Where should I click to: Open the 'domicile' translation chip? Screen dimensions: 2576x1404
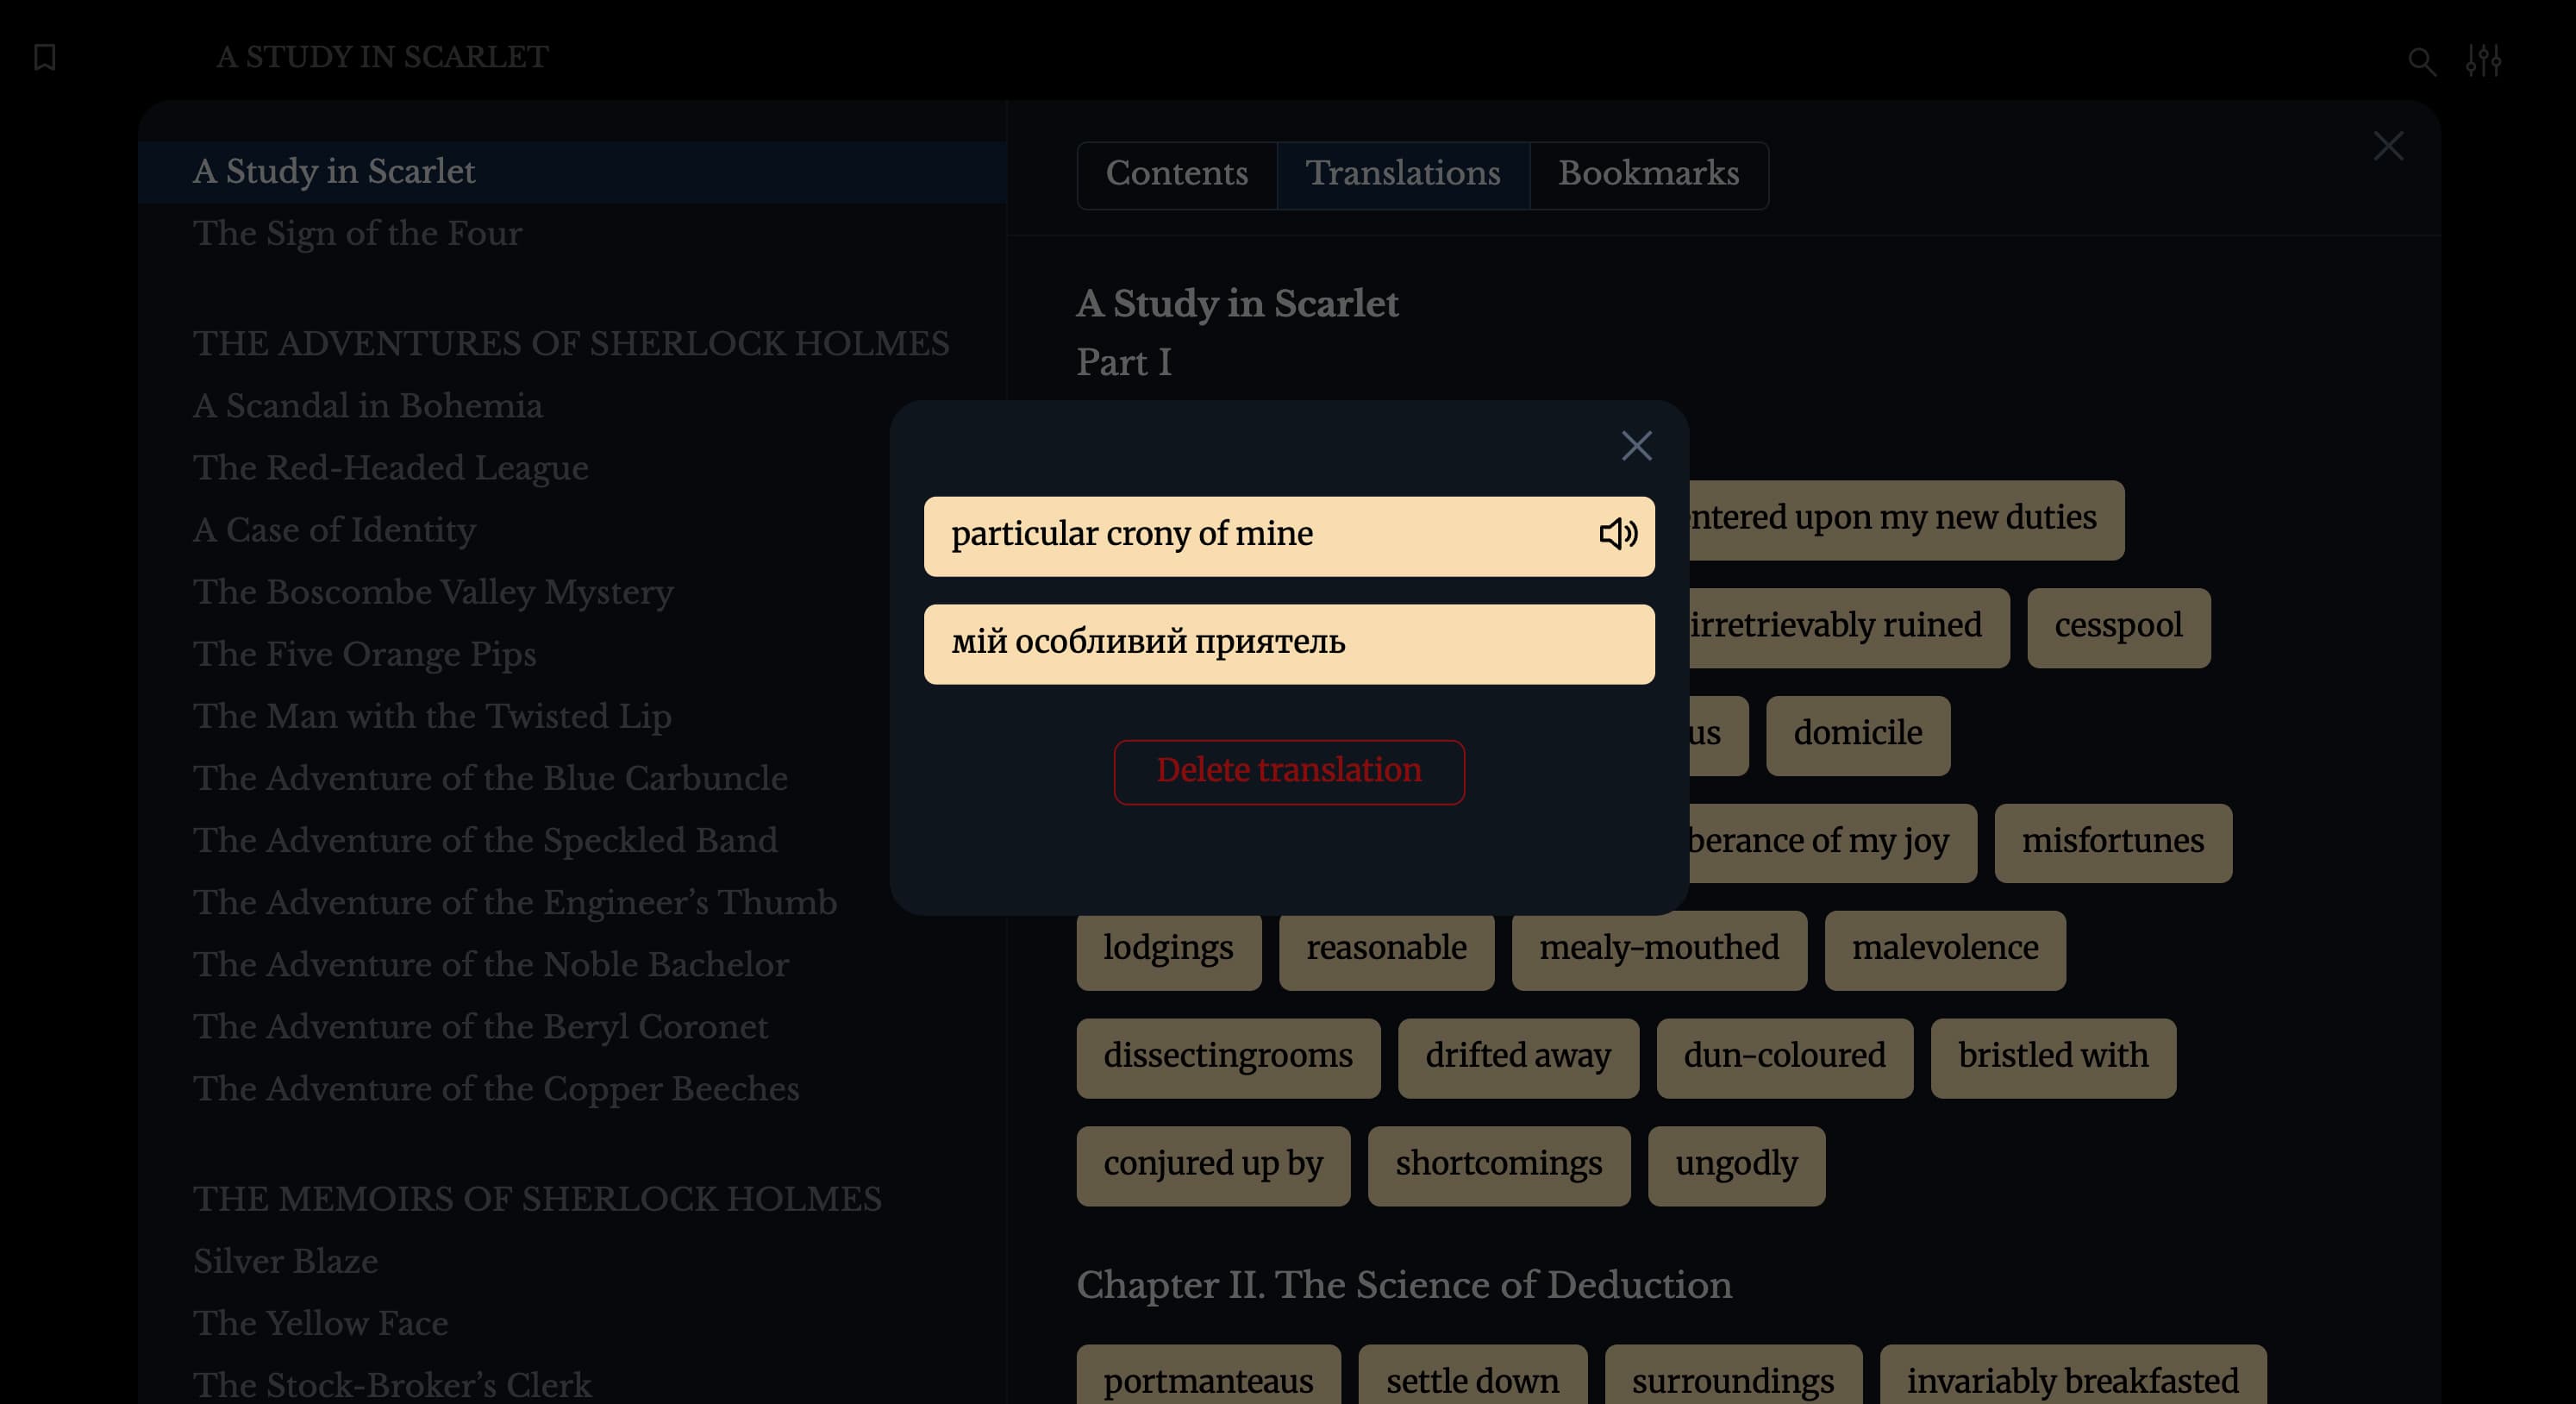pos(1857,734)
